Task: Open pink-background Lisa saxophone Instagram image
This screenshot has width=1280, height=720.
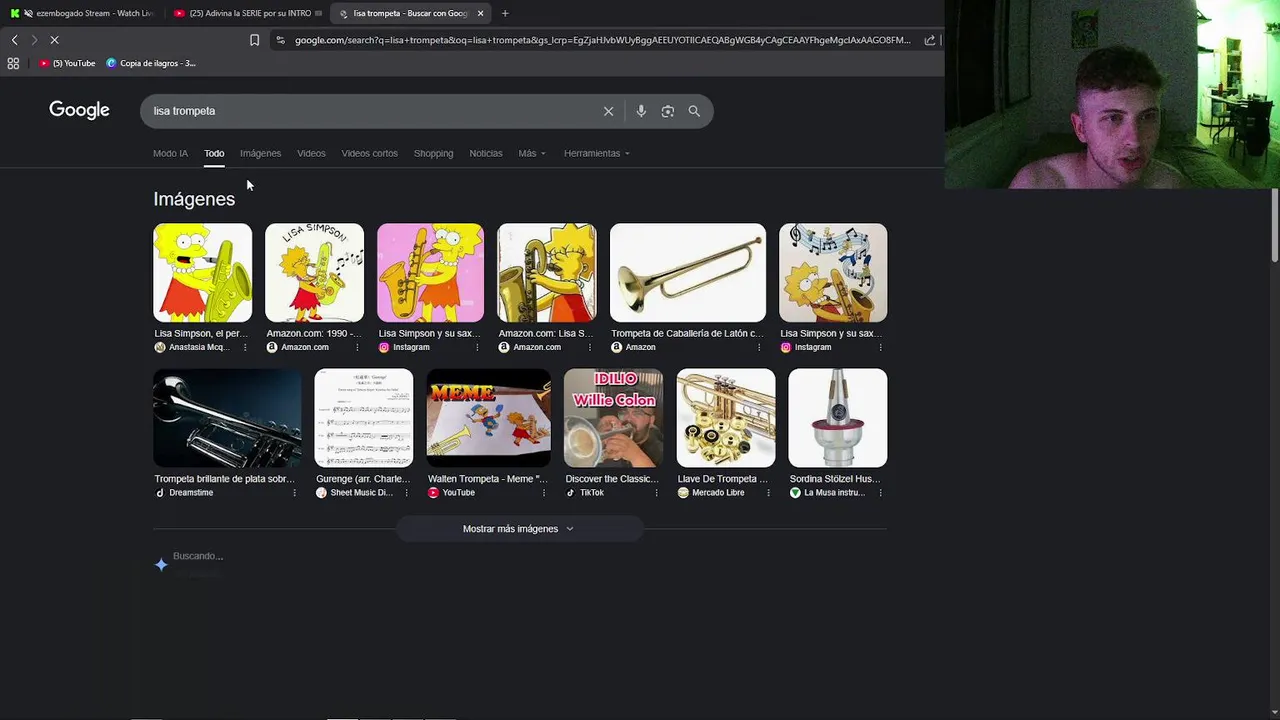Action: click(430, 273)
